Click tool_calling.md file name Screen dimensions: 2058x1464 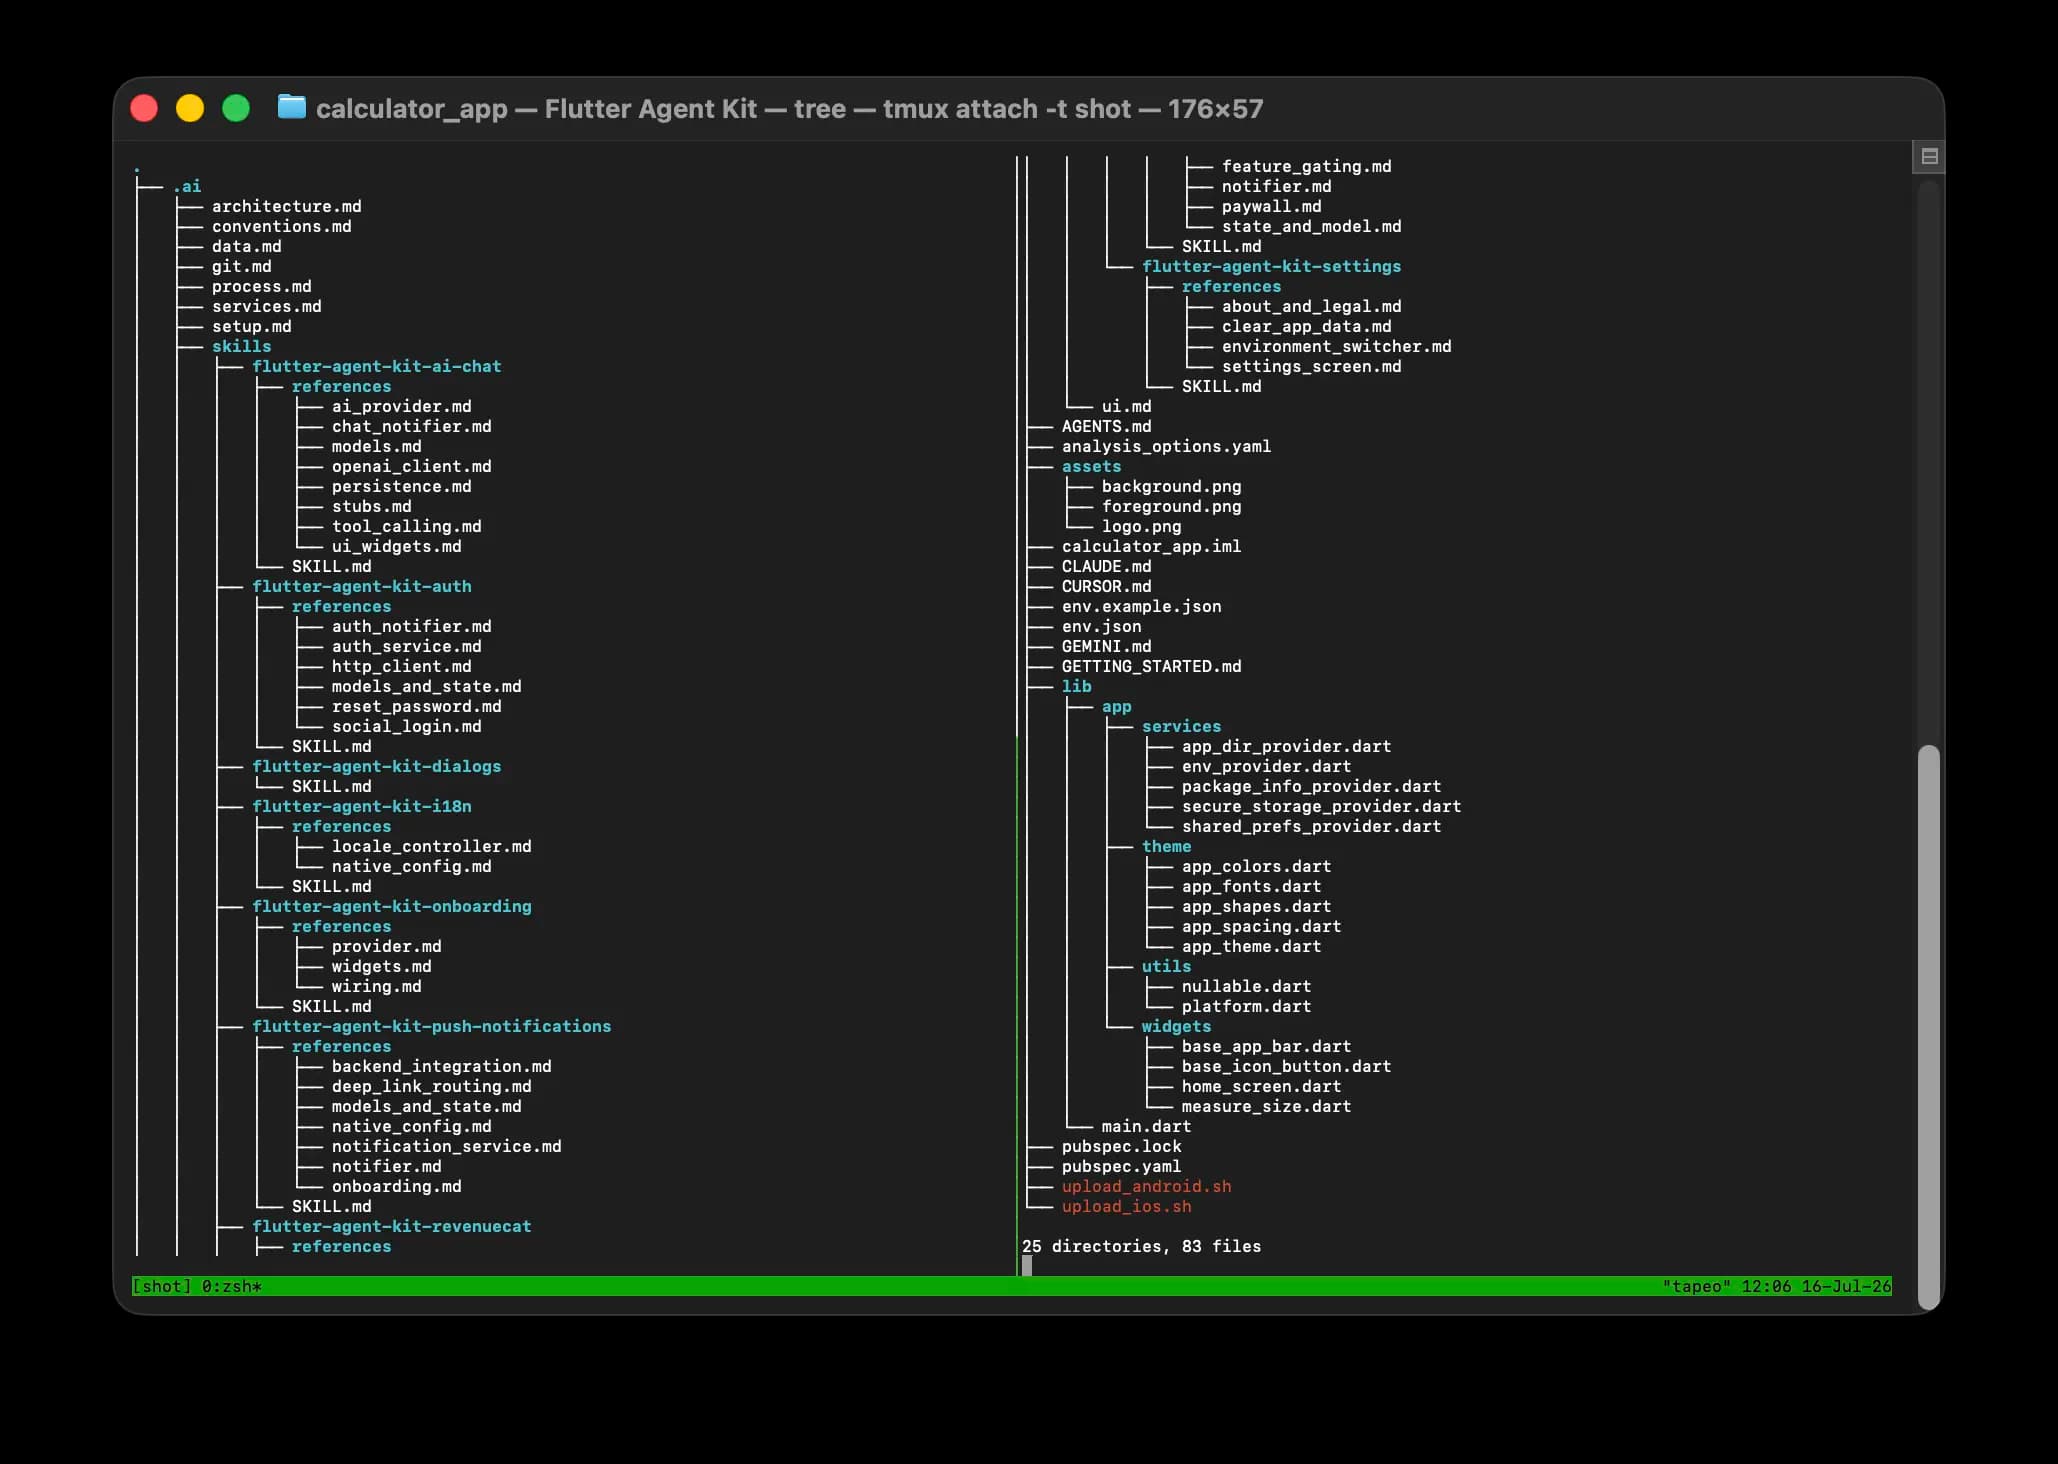(x=407, y=526)
